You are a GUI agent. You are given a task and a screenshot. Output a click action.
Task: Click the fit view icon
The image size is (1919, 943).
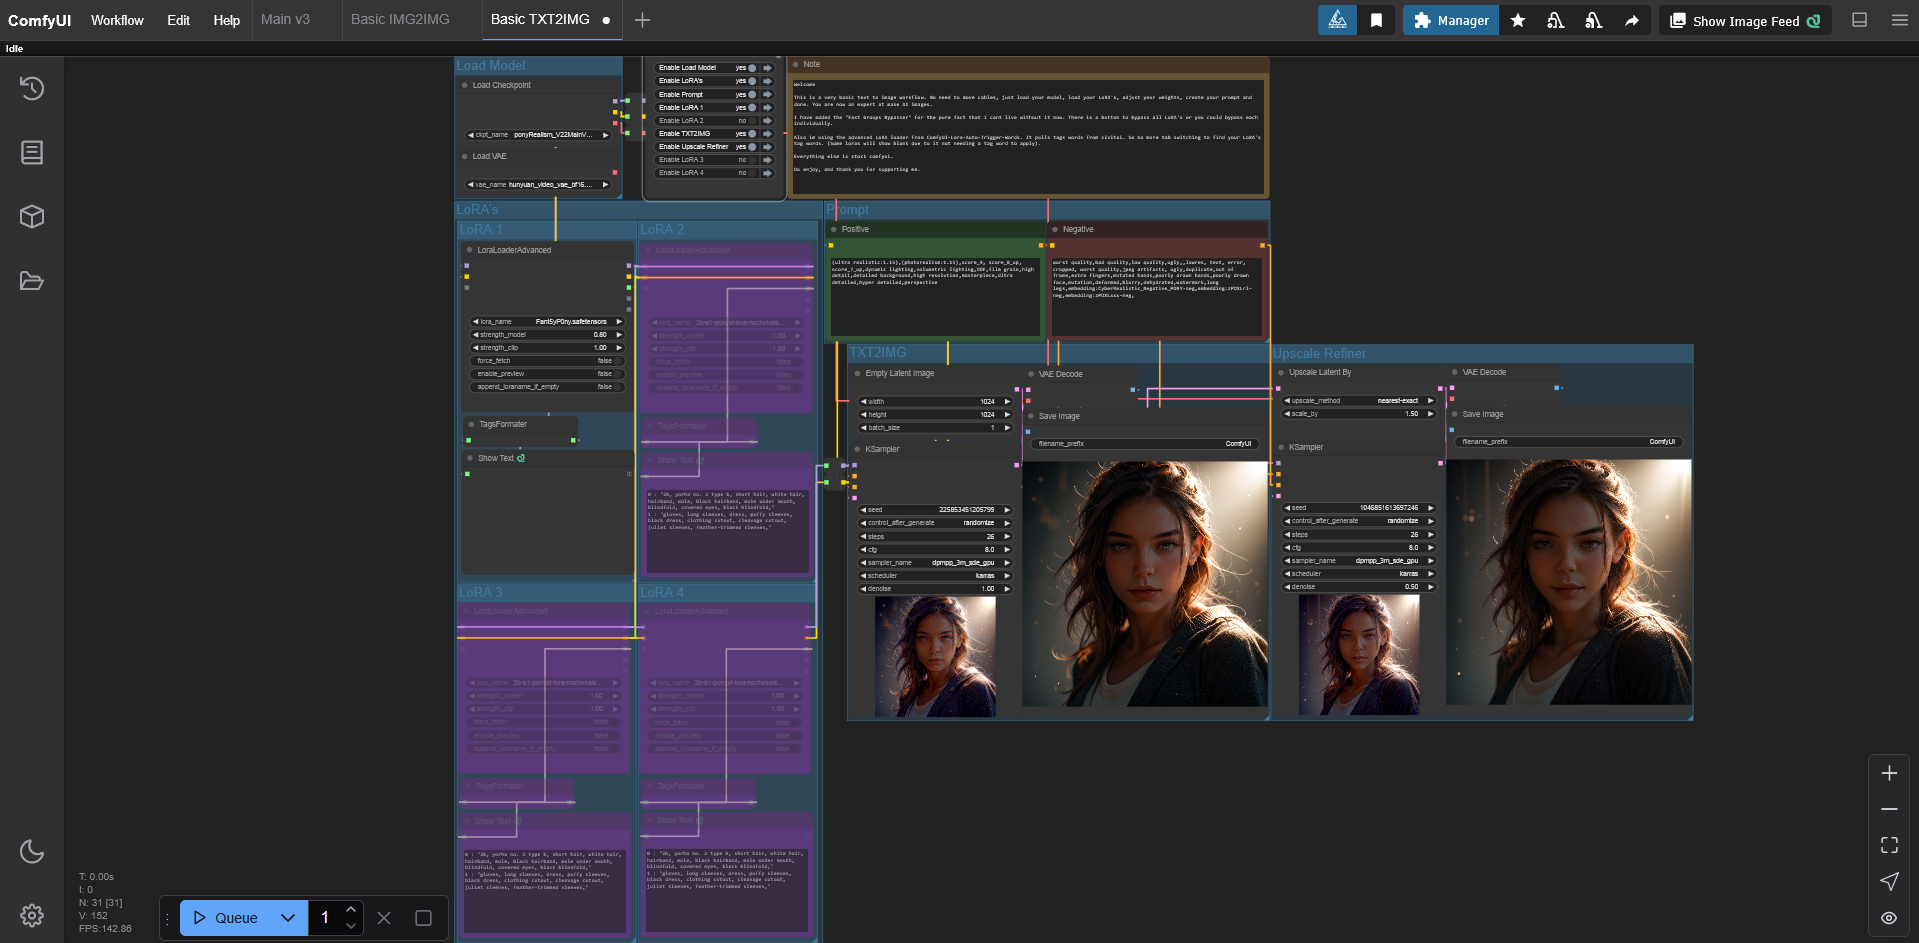coord(1889,845)
